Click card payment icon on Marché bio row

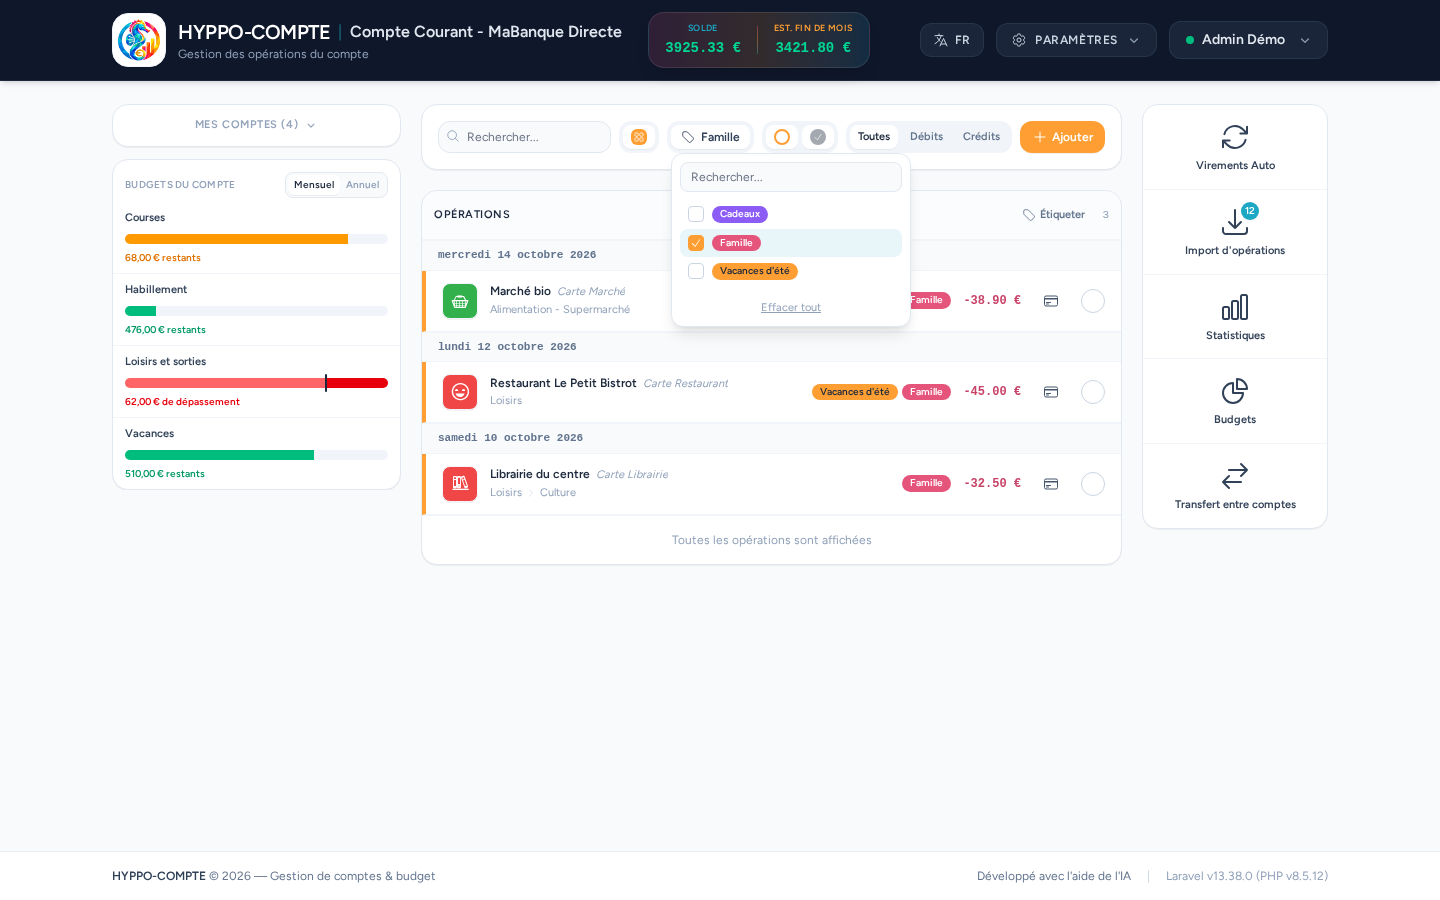(x=1051, y=301)
